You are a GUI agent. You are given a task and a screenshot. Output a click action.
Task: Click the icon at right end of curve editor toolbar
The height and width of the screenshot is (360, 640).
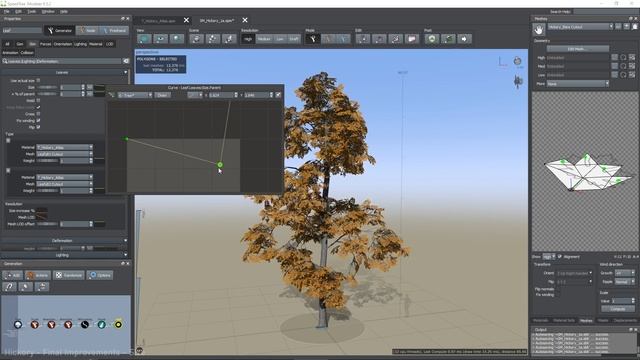pyautogui.click(x=278, y=95)
